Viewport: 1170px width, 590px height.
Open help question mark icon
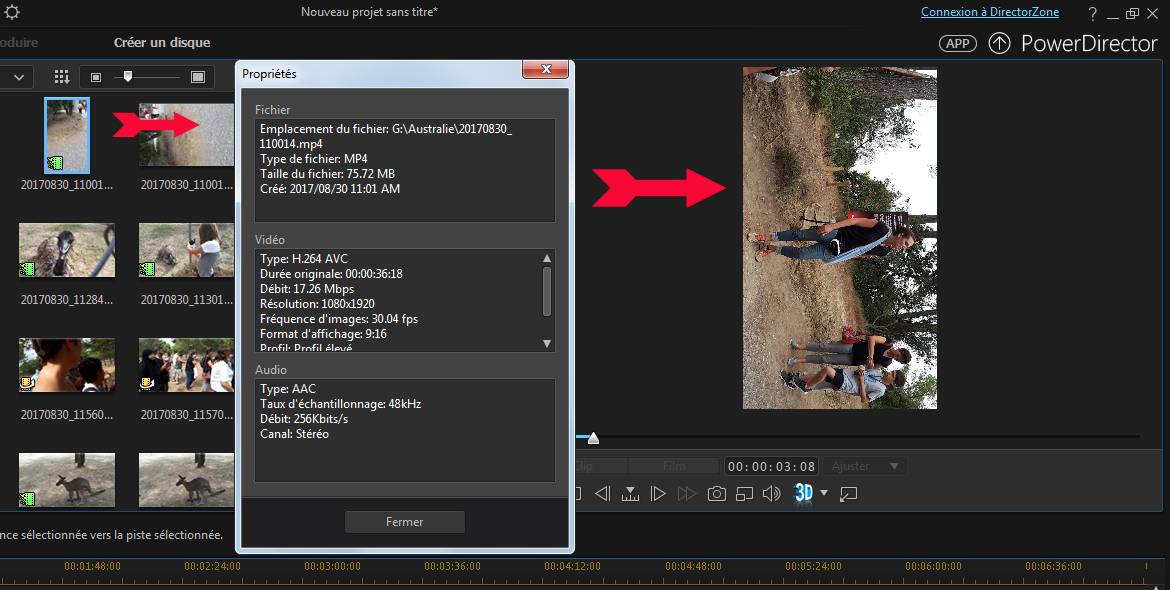click(1092, 13)
